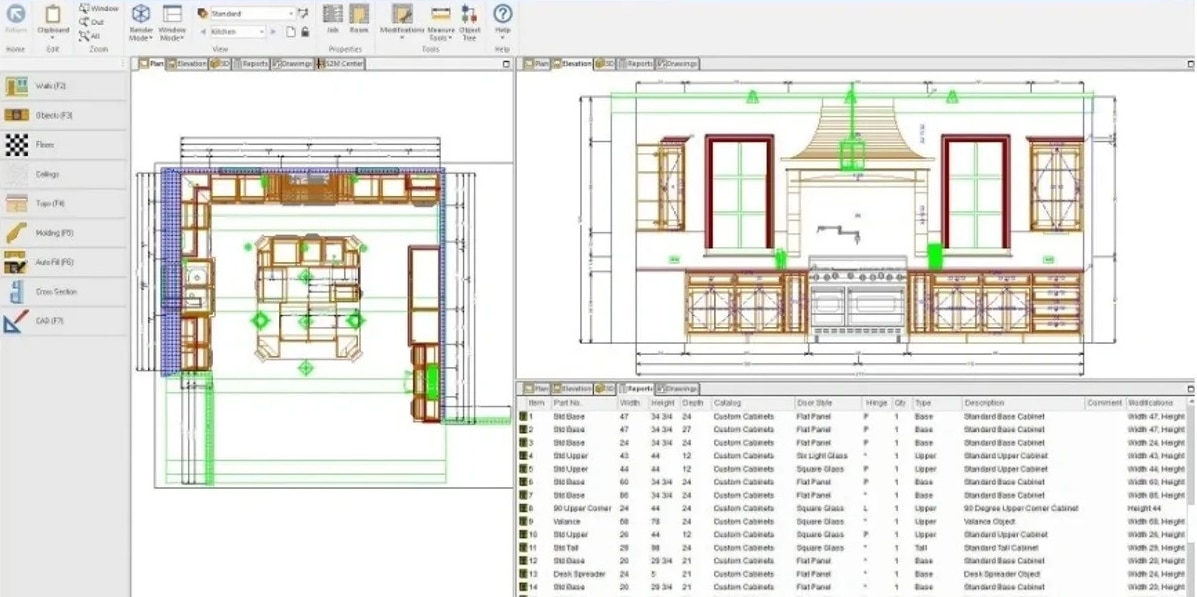Switch to Drawings tab in left pane
Viewport: 1197px width, 597px height.
pyautogui.click(x=292, y=64)
